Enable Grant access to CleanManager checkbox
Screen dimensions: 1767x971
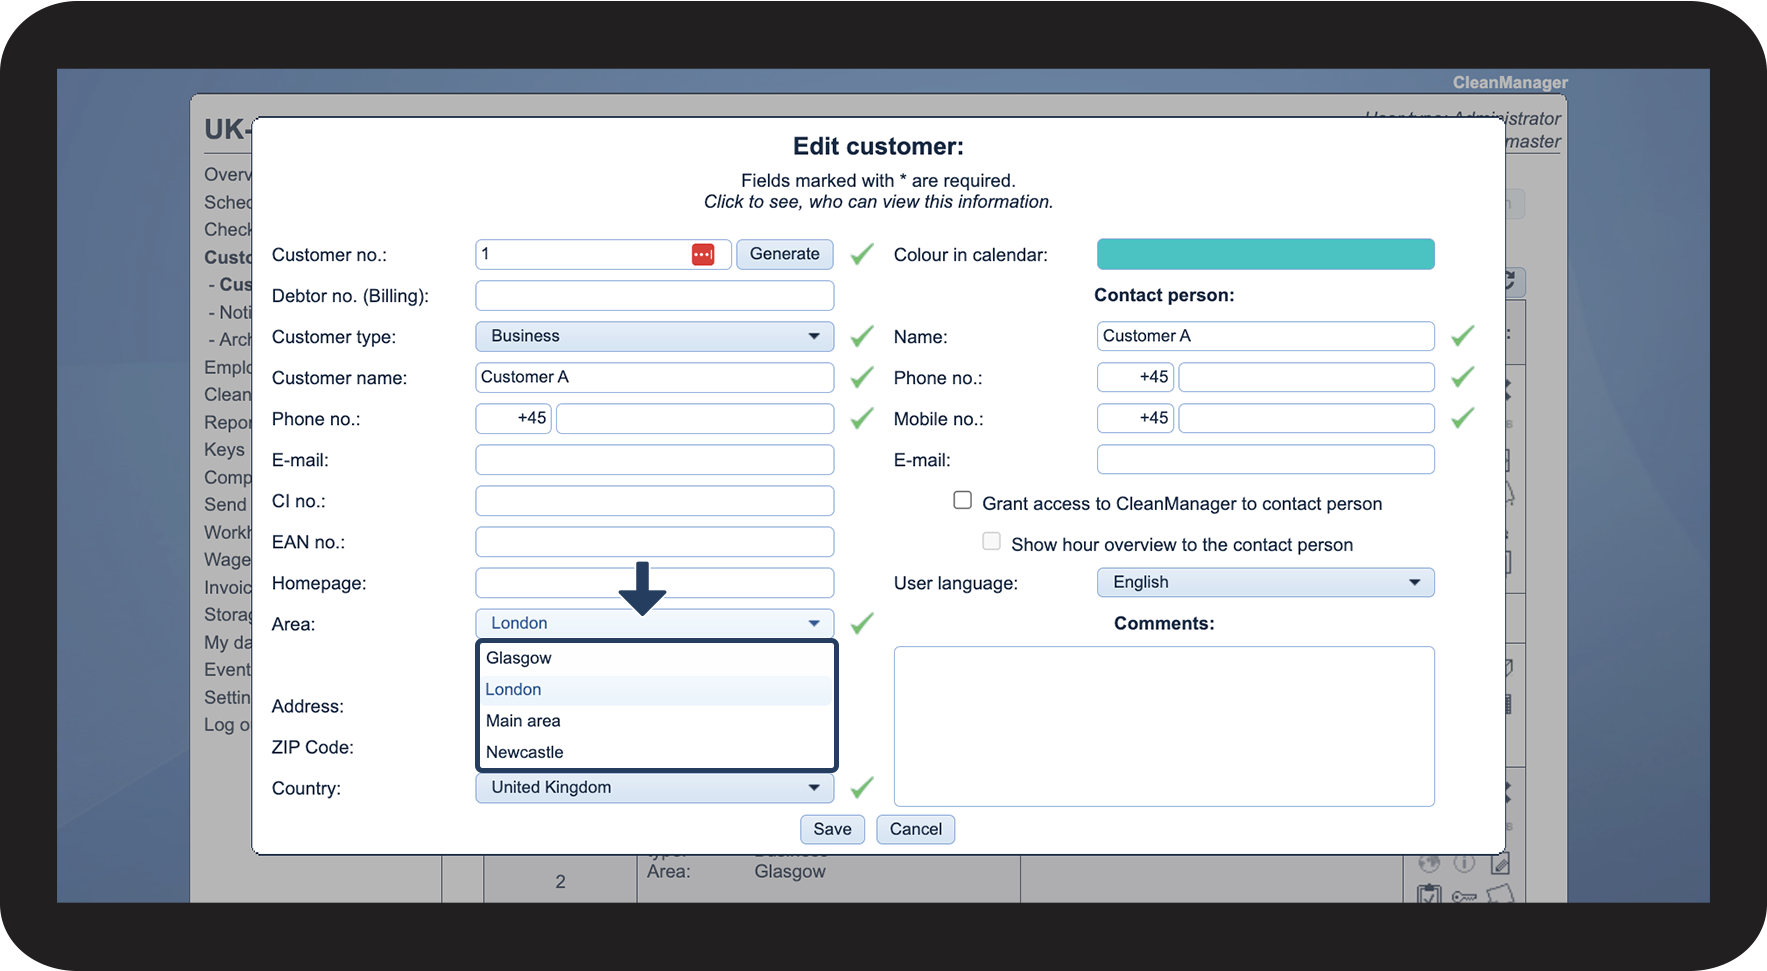point(962,500)
